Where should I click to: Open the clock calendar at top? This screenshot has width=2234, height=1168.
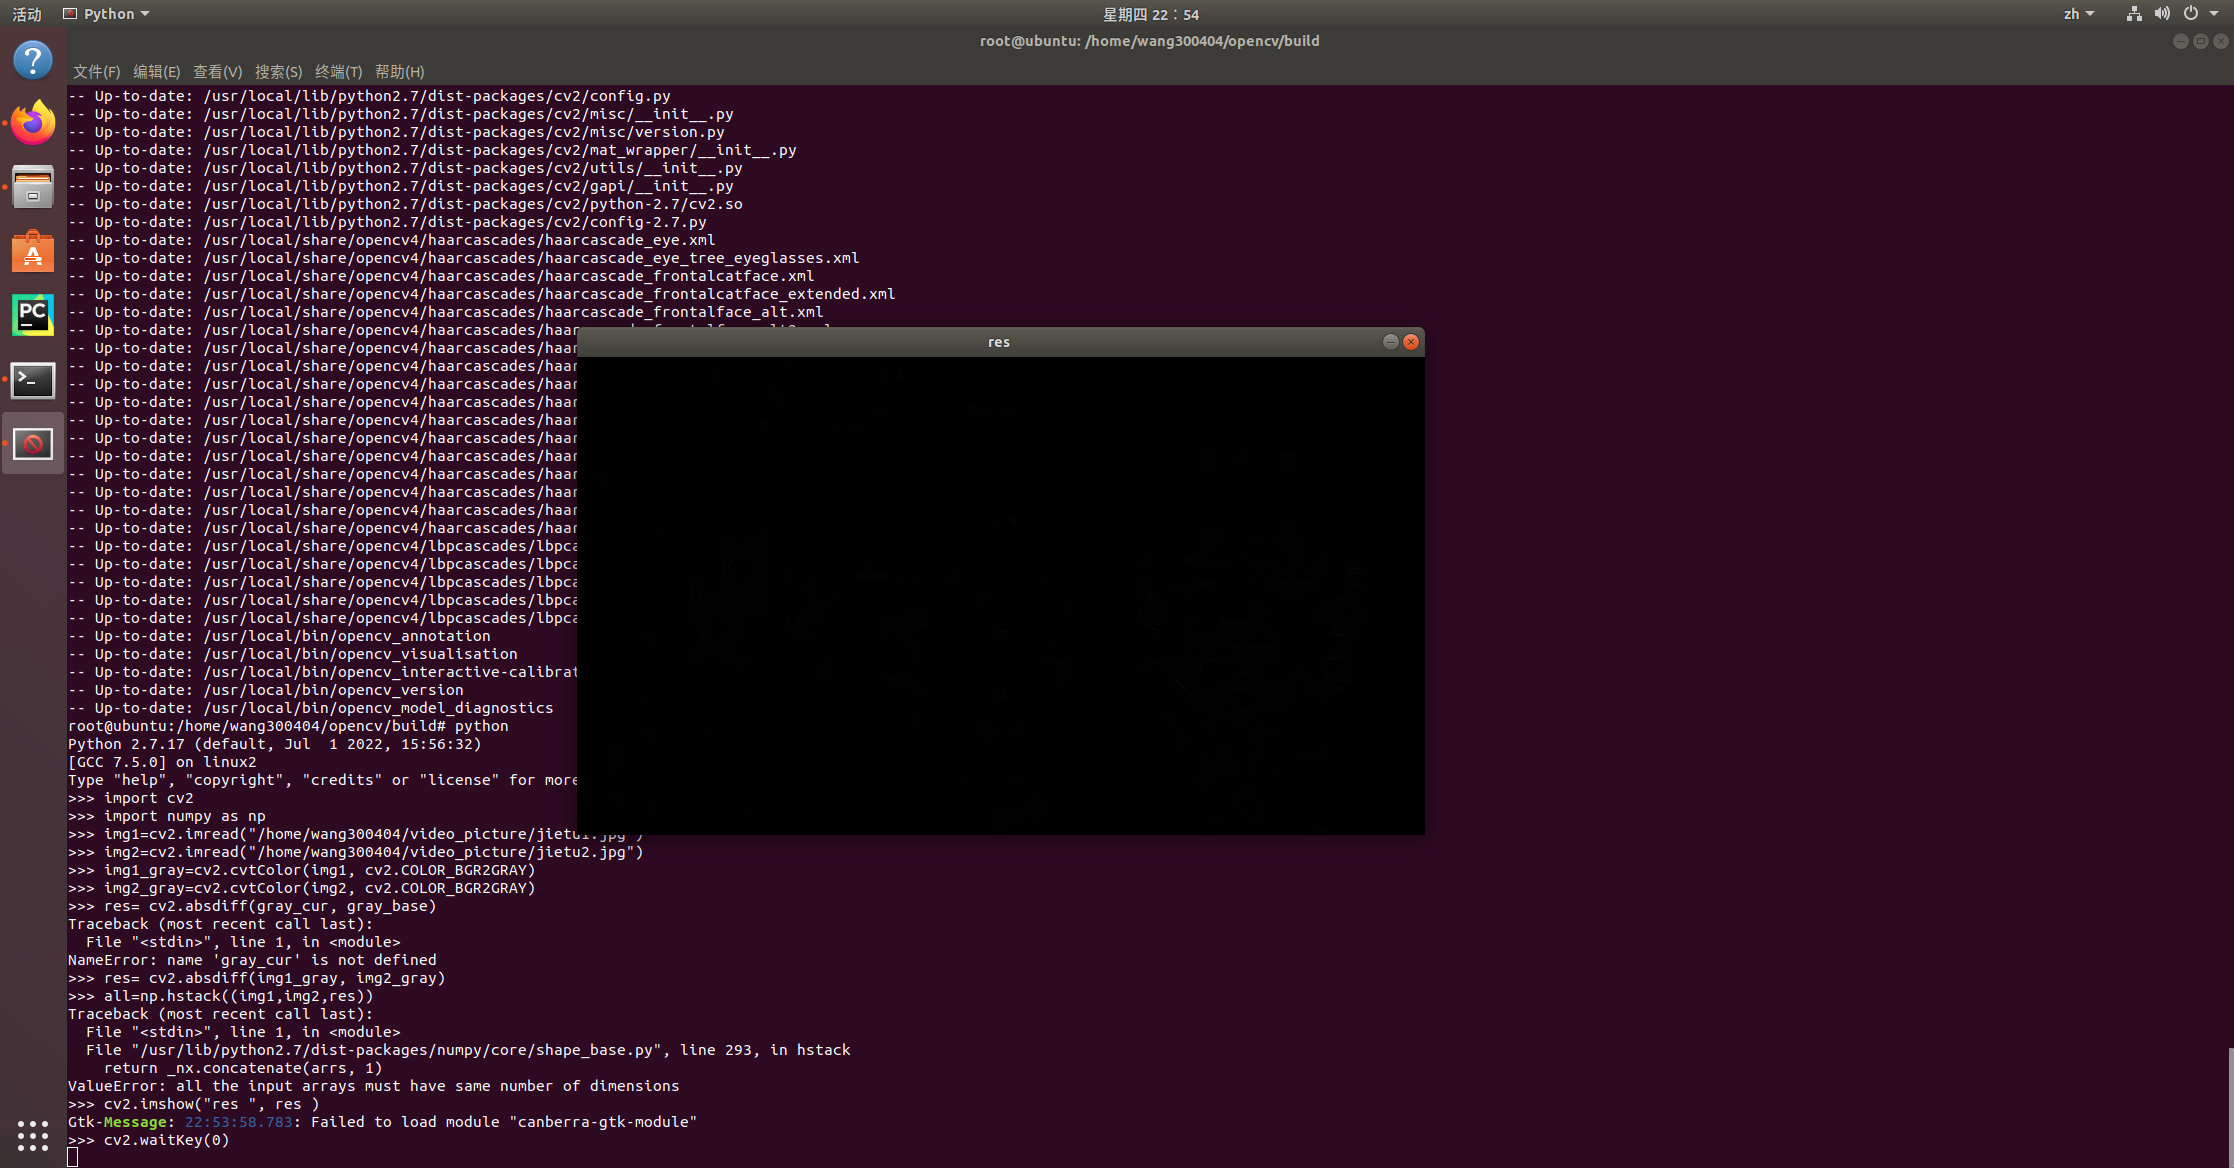pyautogui.click(x=1150, y=14)
